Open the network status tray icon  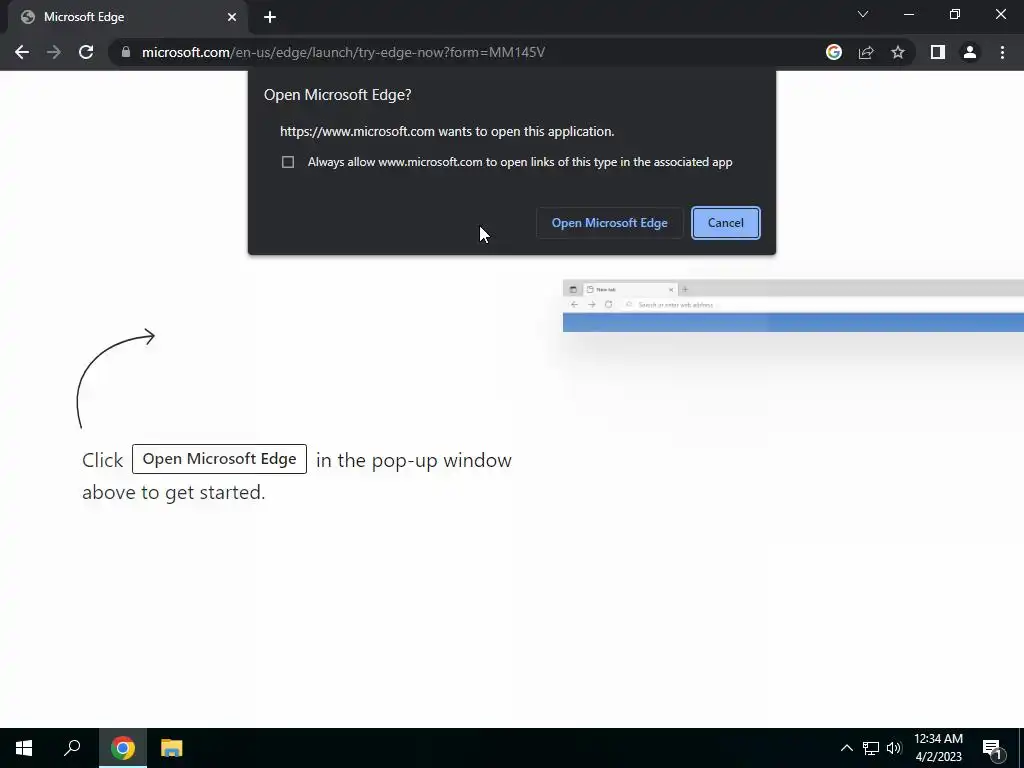[x=871, y=748]
